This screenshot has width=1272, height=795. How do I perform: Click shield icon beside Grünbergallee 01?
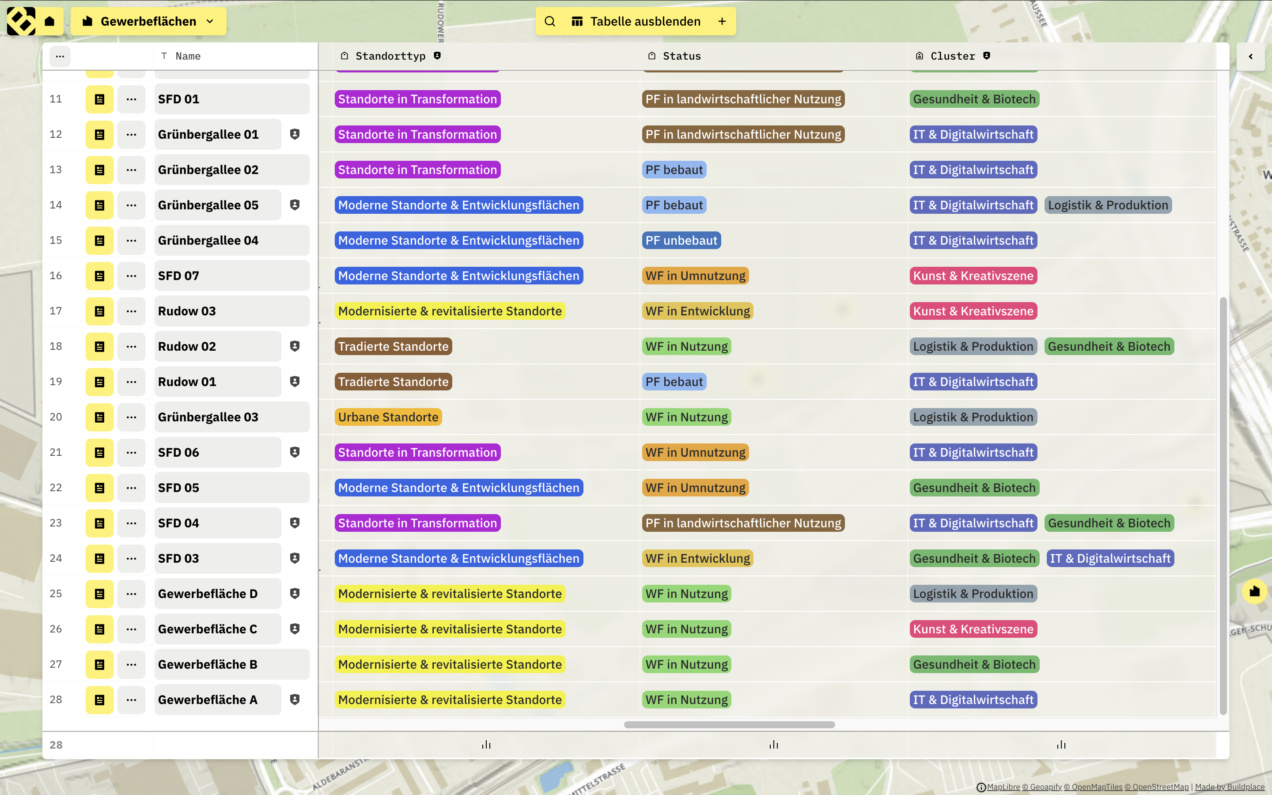click(295, 134)
